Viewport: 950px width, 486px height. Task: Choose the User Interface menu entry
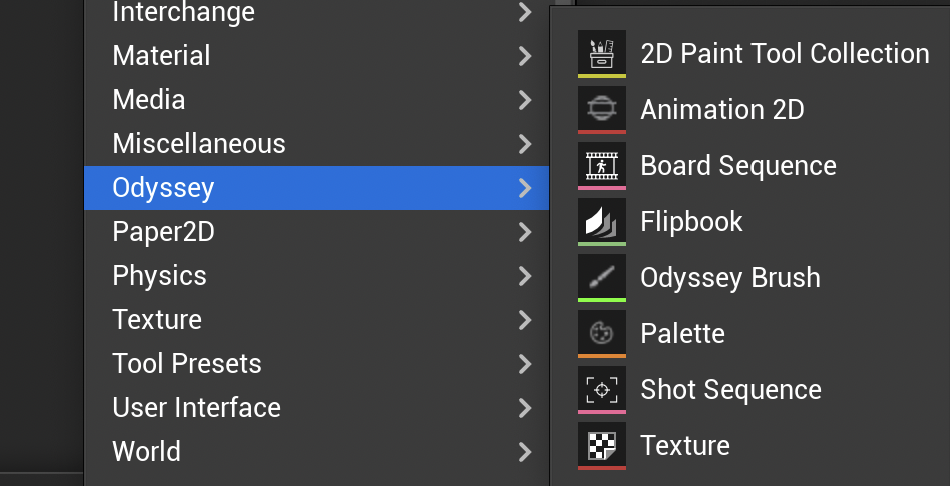coord(316,407)
